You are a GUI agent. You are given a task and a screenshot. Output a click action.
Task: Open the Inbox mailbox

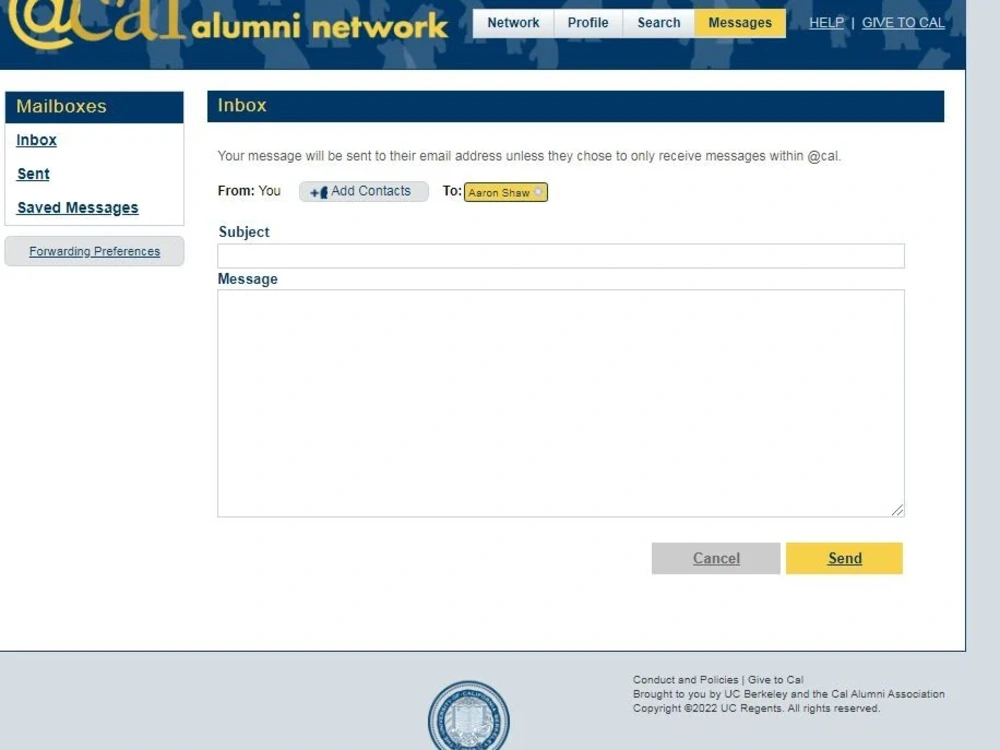[x=36, y=140]
